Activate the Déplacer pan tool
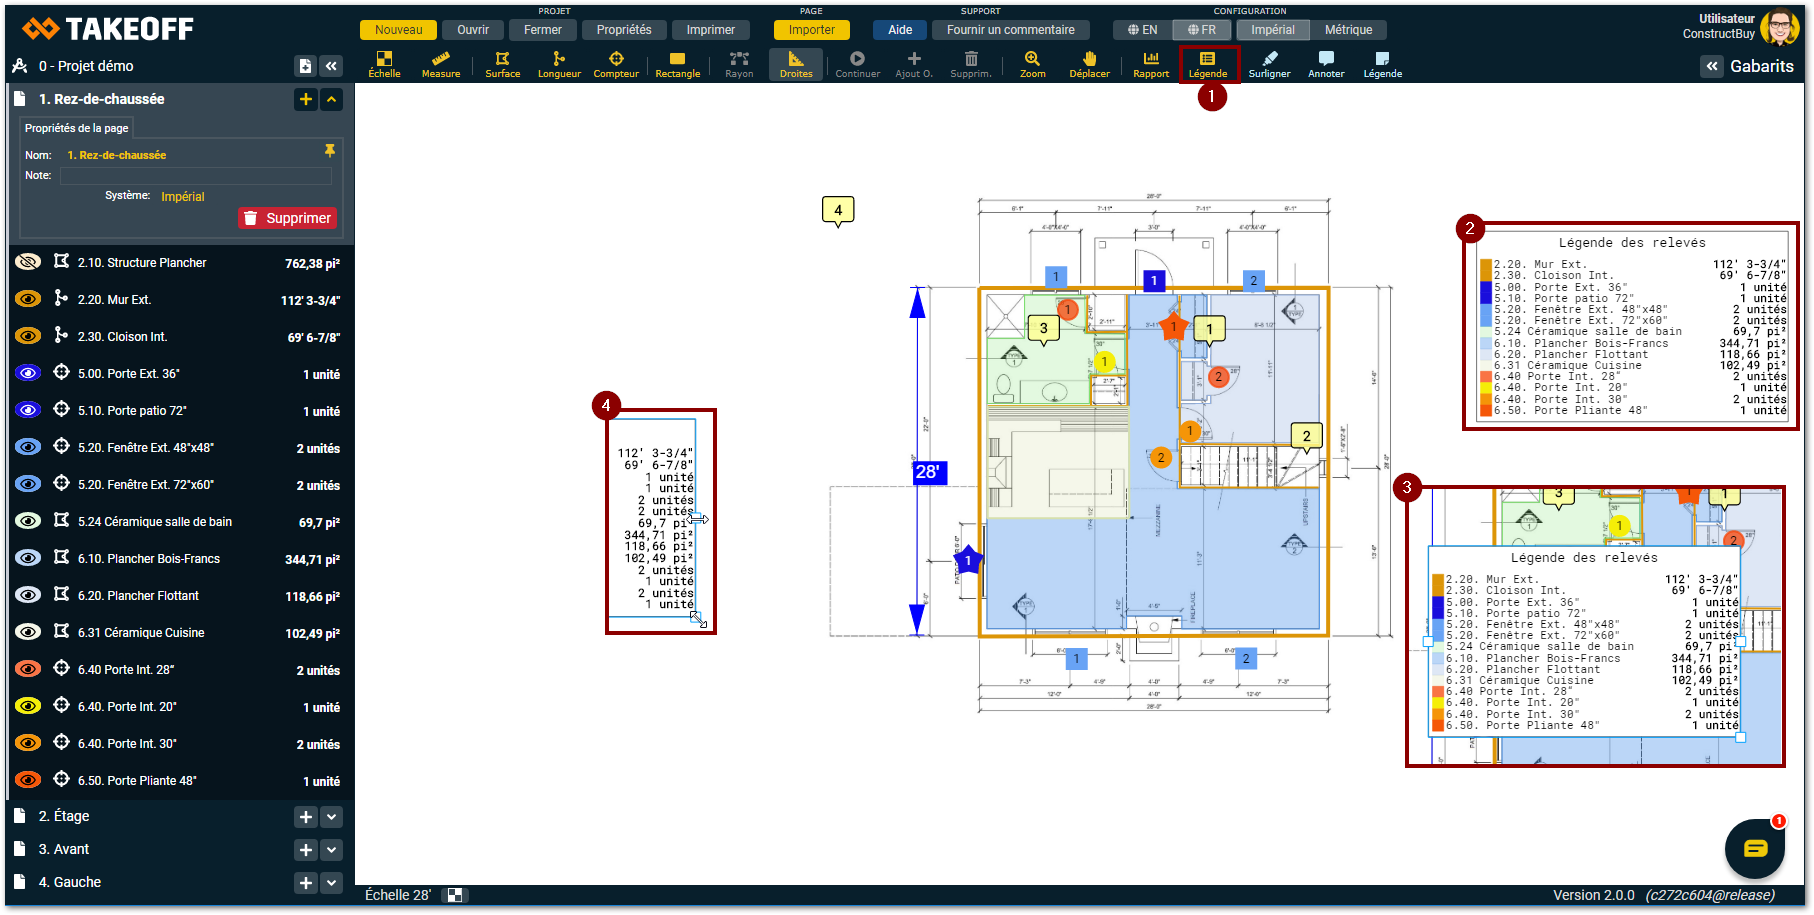 1089,65
